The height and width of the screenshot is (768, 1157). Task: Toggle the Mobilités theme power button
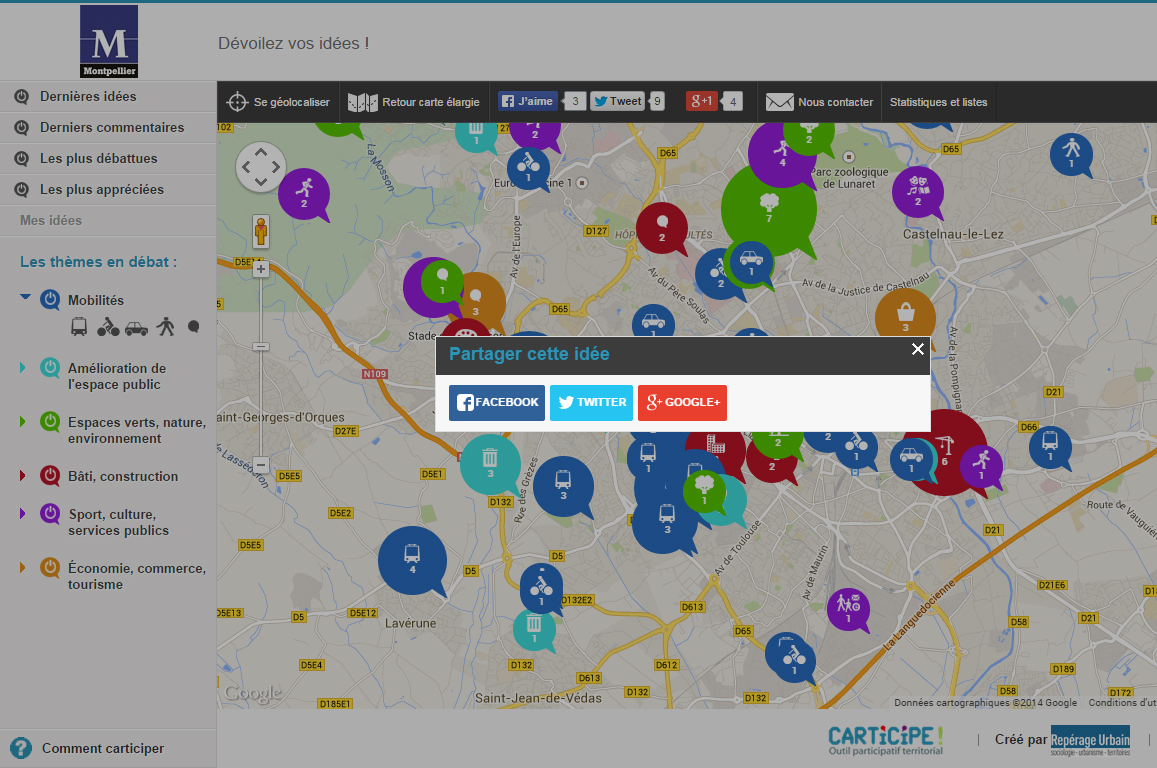pos(50,300)
